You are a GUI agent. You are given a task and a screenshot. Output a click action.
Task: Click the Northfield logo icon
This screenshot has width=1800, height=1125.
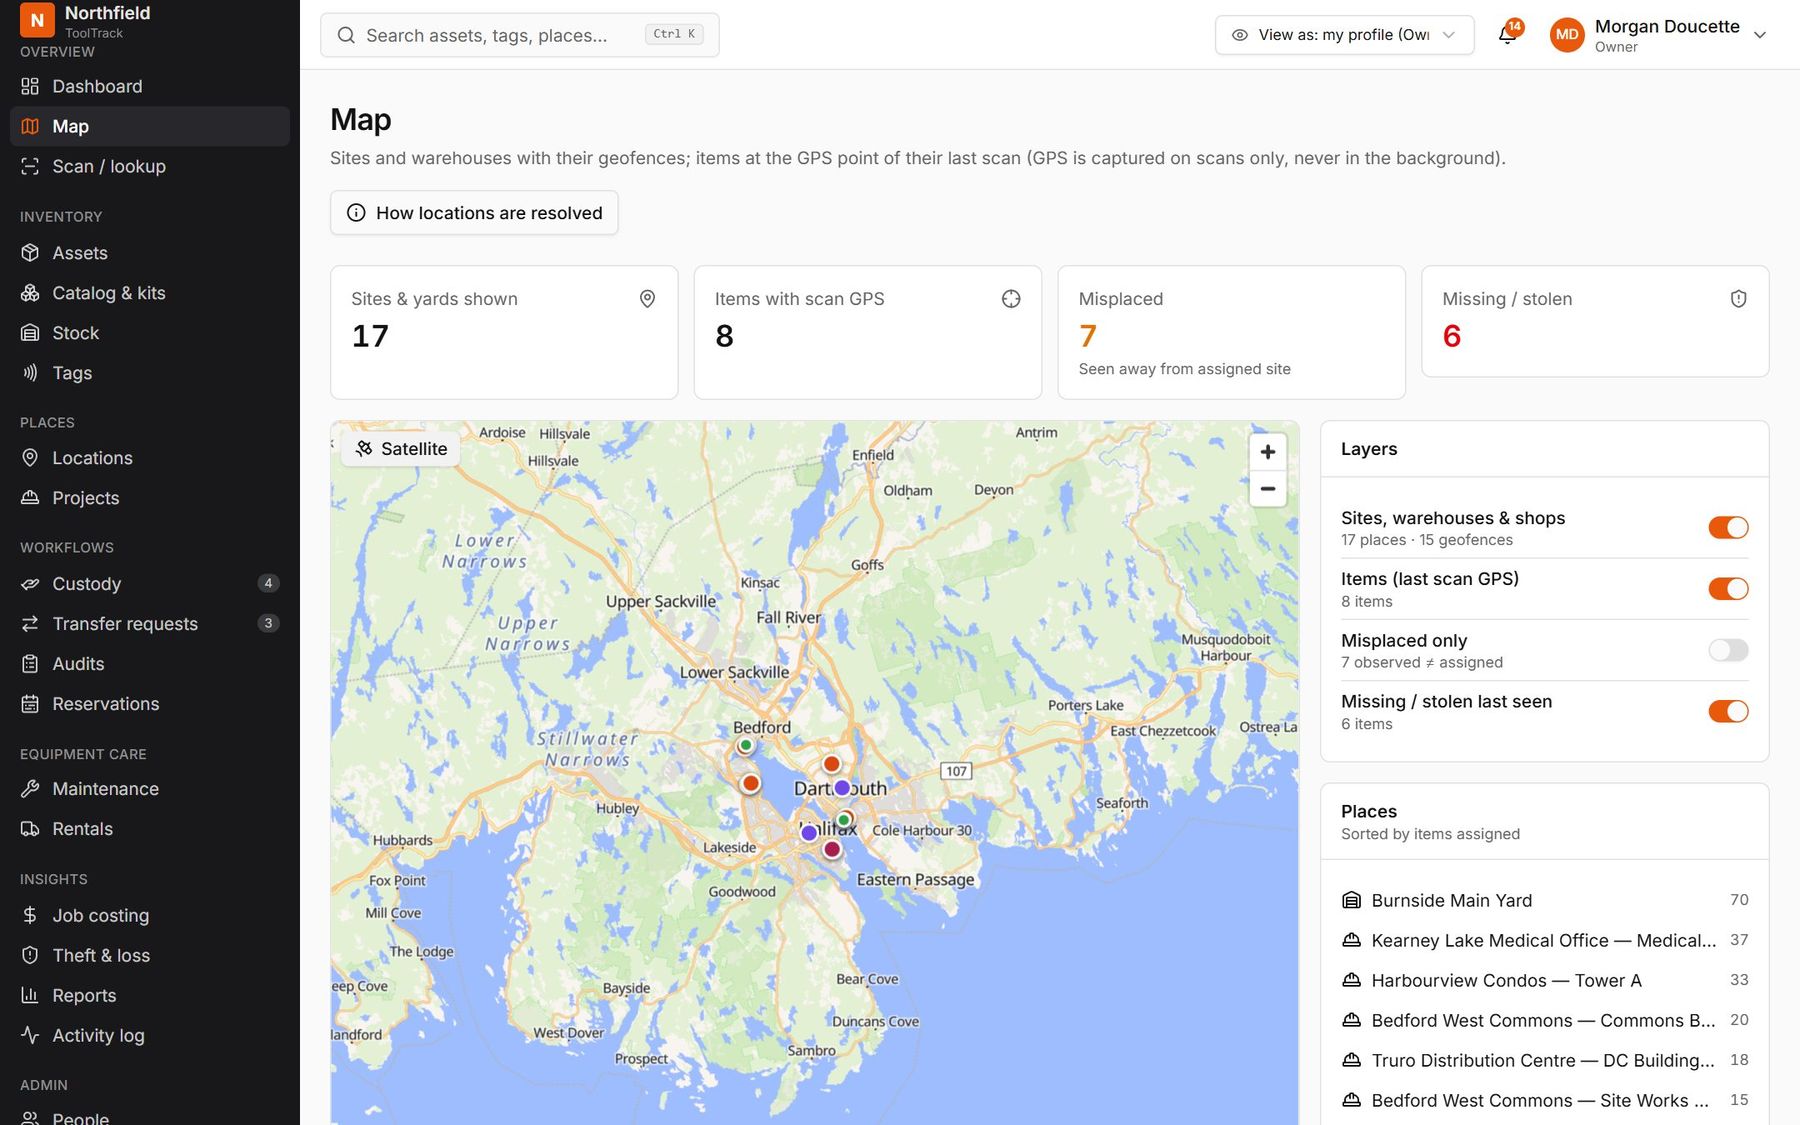pyautogui.click(x=37, y=19)
